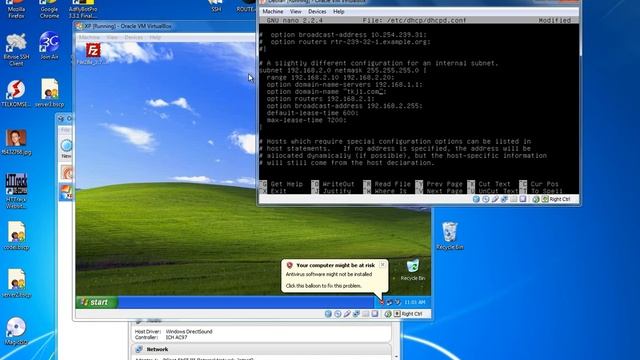Click USB indicator in Debian VM status bar
The height and width of the screenshot is (360, 640).
tap(495, 199)
